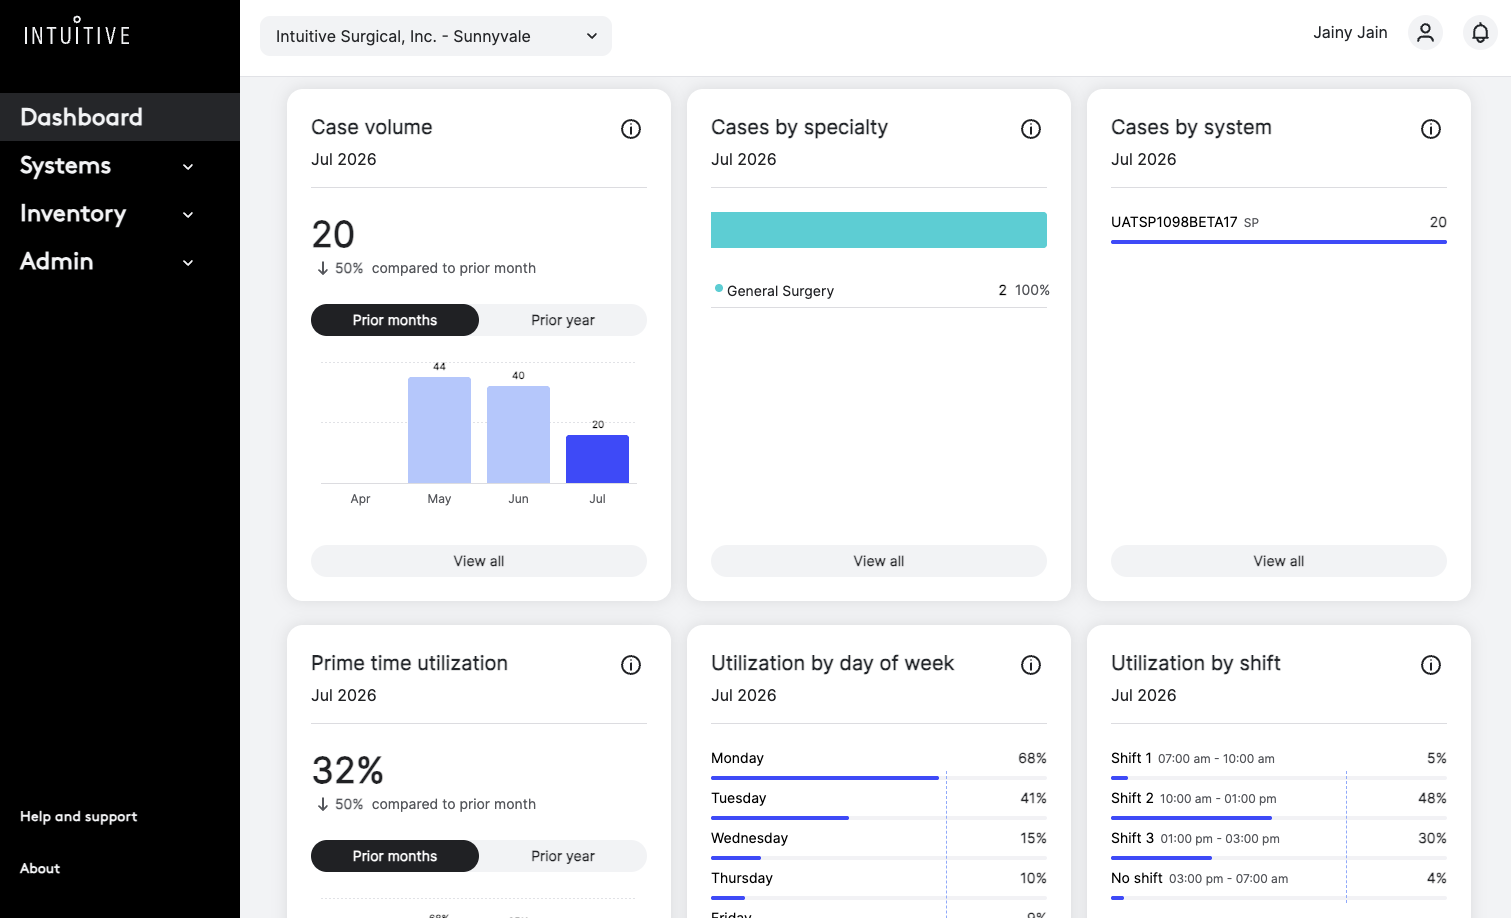Click the Shift 2 utilization row
This screenshot has width=1511, height=918.
pyautogui.click(x=1279, y=804)
